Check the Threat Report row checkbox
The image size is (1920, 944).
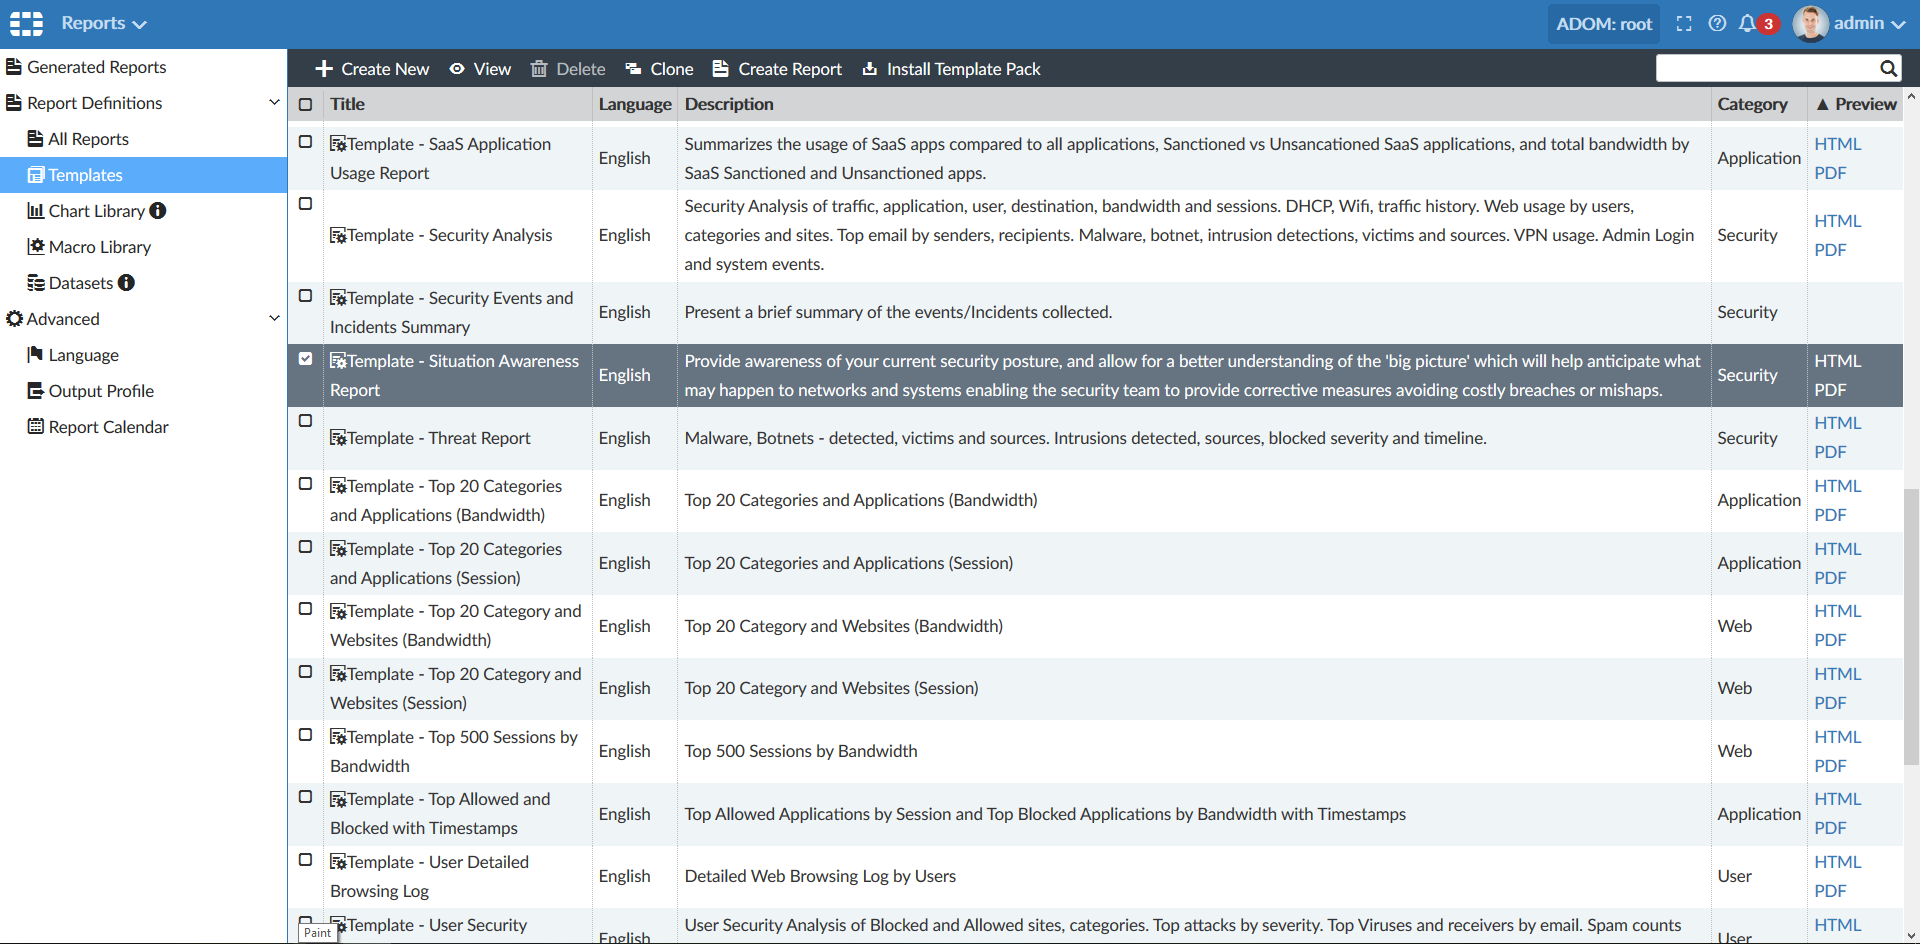(x=305, y=421)
